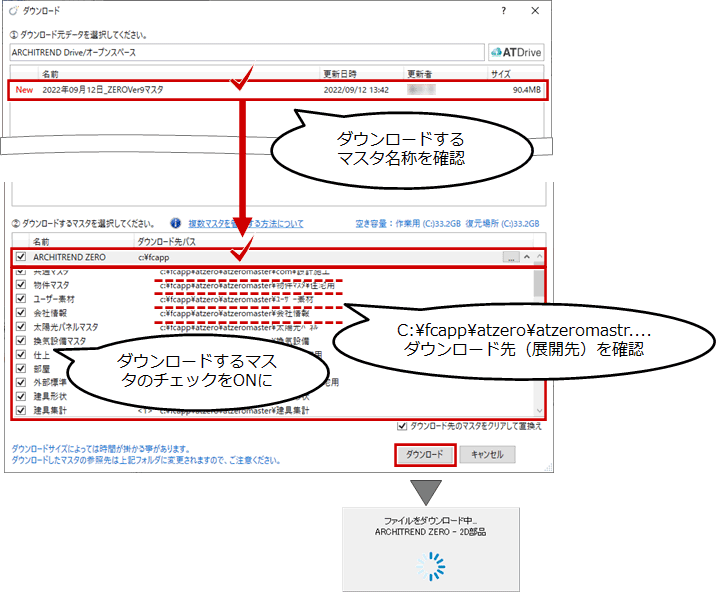
Task: Toggle the 換気設備マスタ checkbox
Action: [21, 341]
